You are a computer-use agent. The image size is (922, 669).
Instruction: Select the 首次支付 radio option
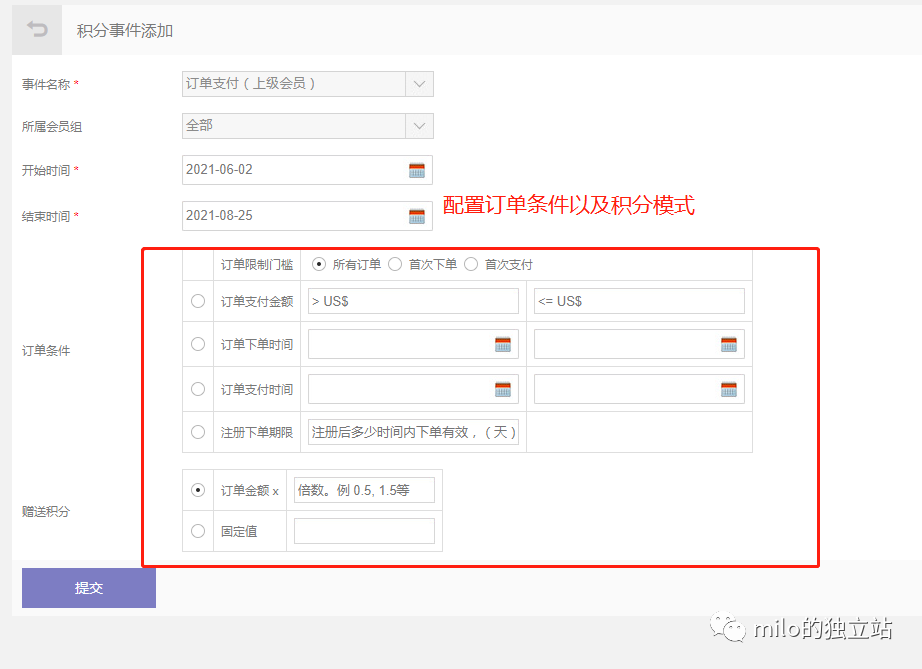pos(470,264)
